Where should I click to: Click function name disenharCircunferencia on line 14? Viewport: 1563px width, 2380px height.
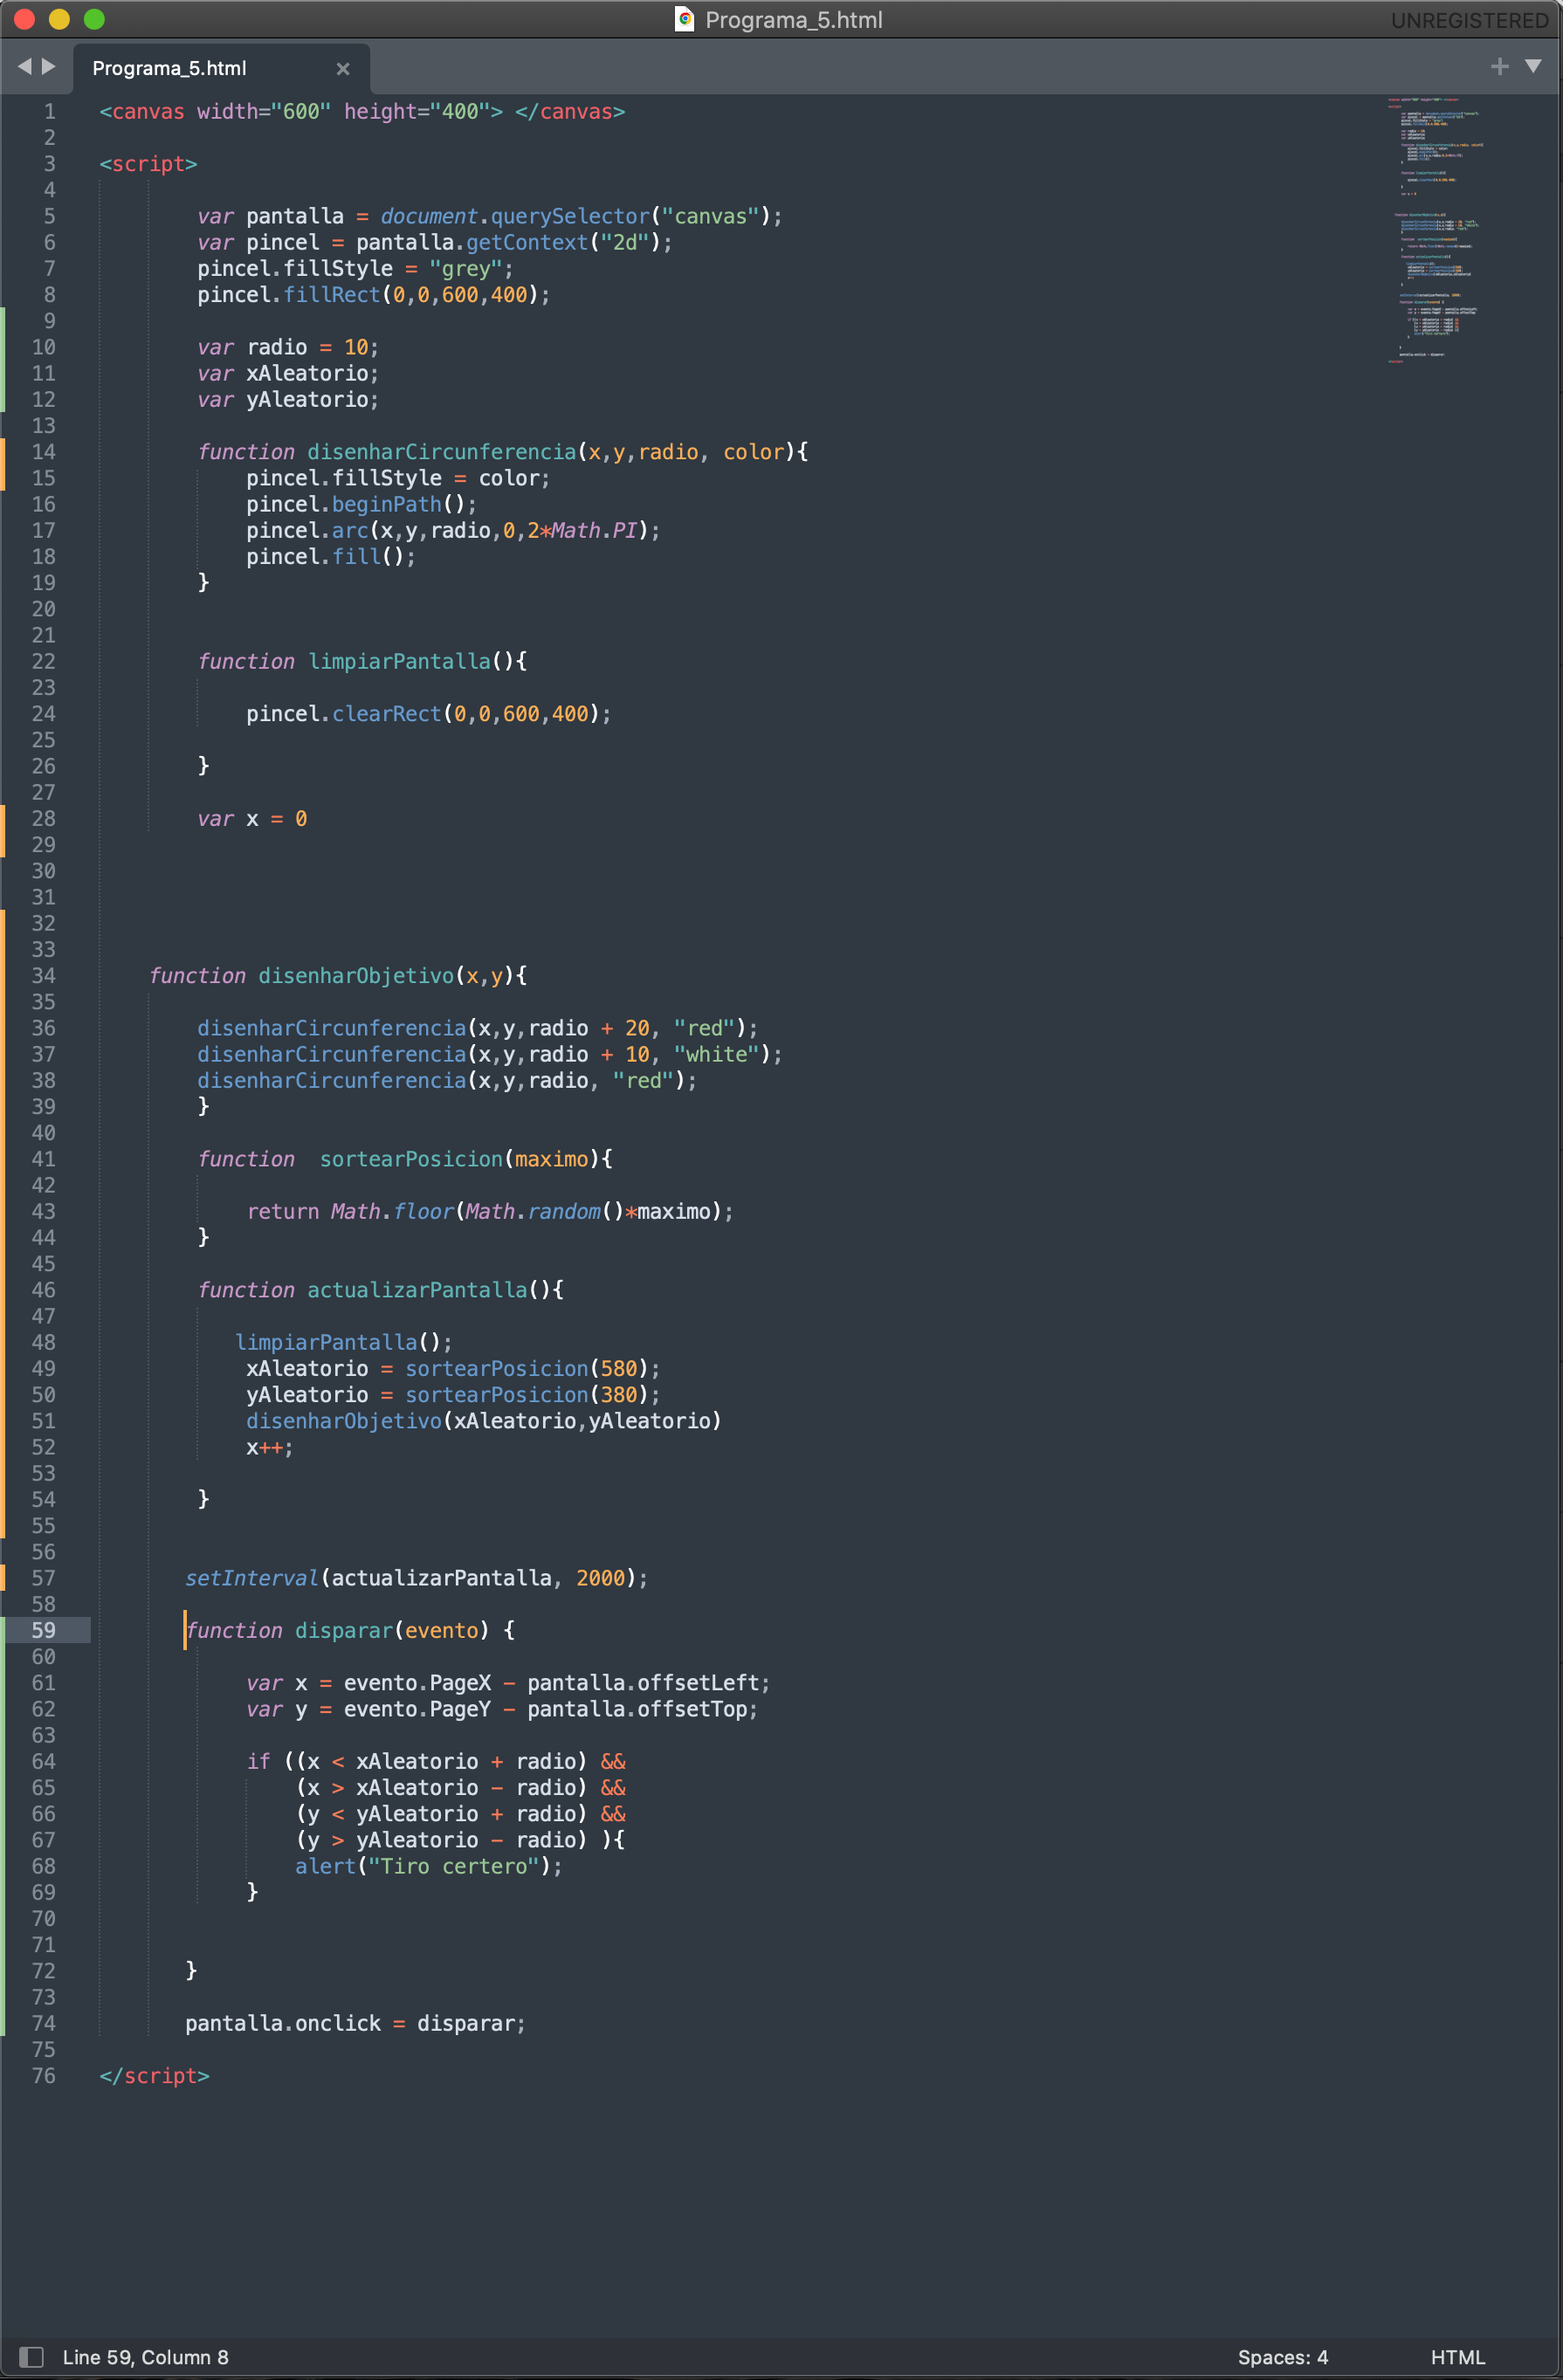pos(442,452)
